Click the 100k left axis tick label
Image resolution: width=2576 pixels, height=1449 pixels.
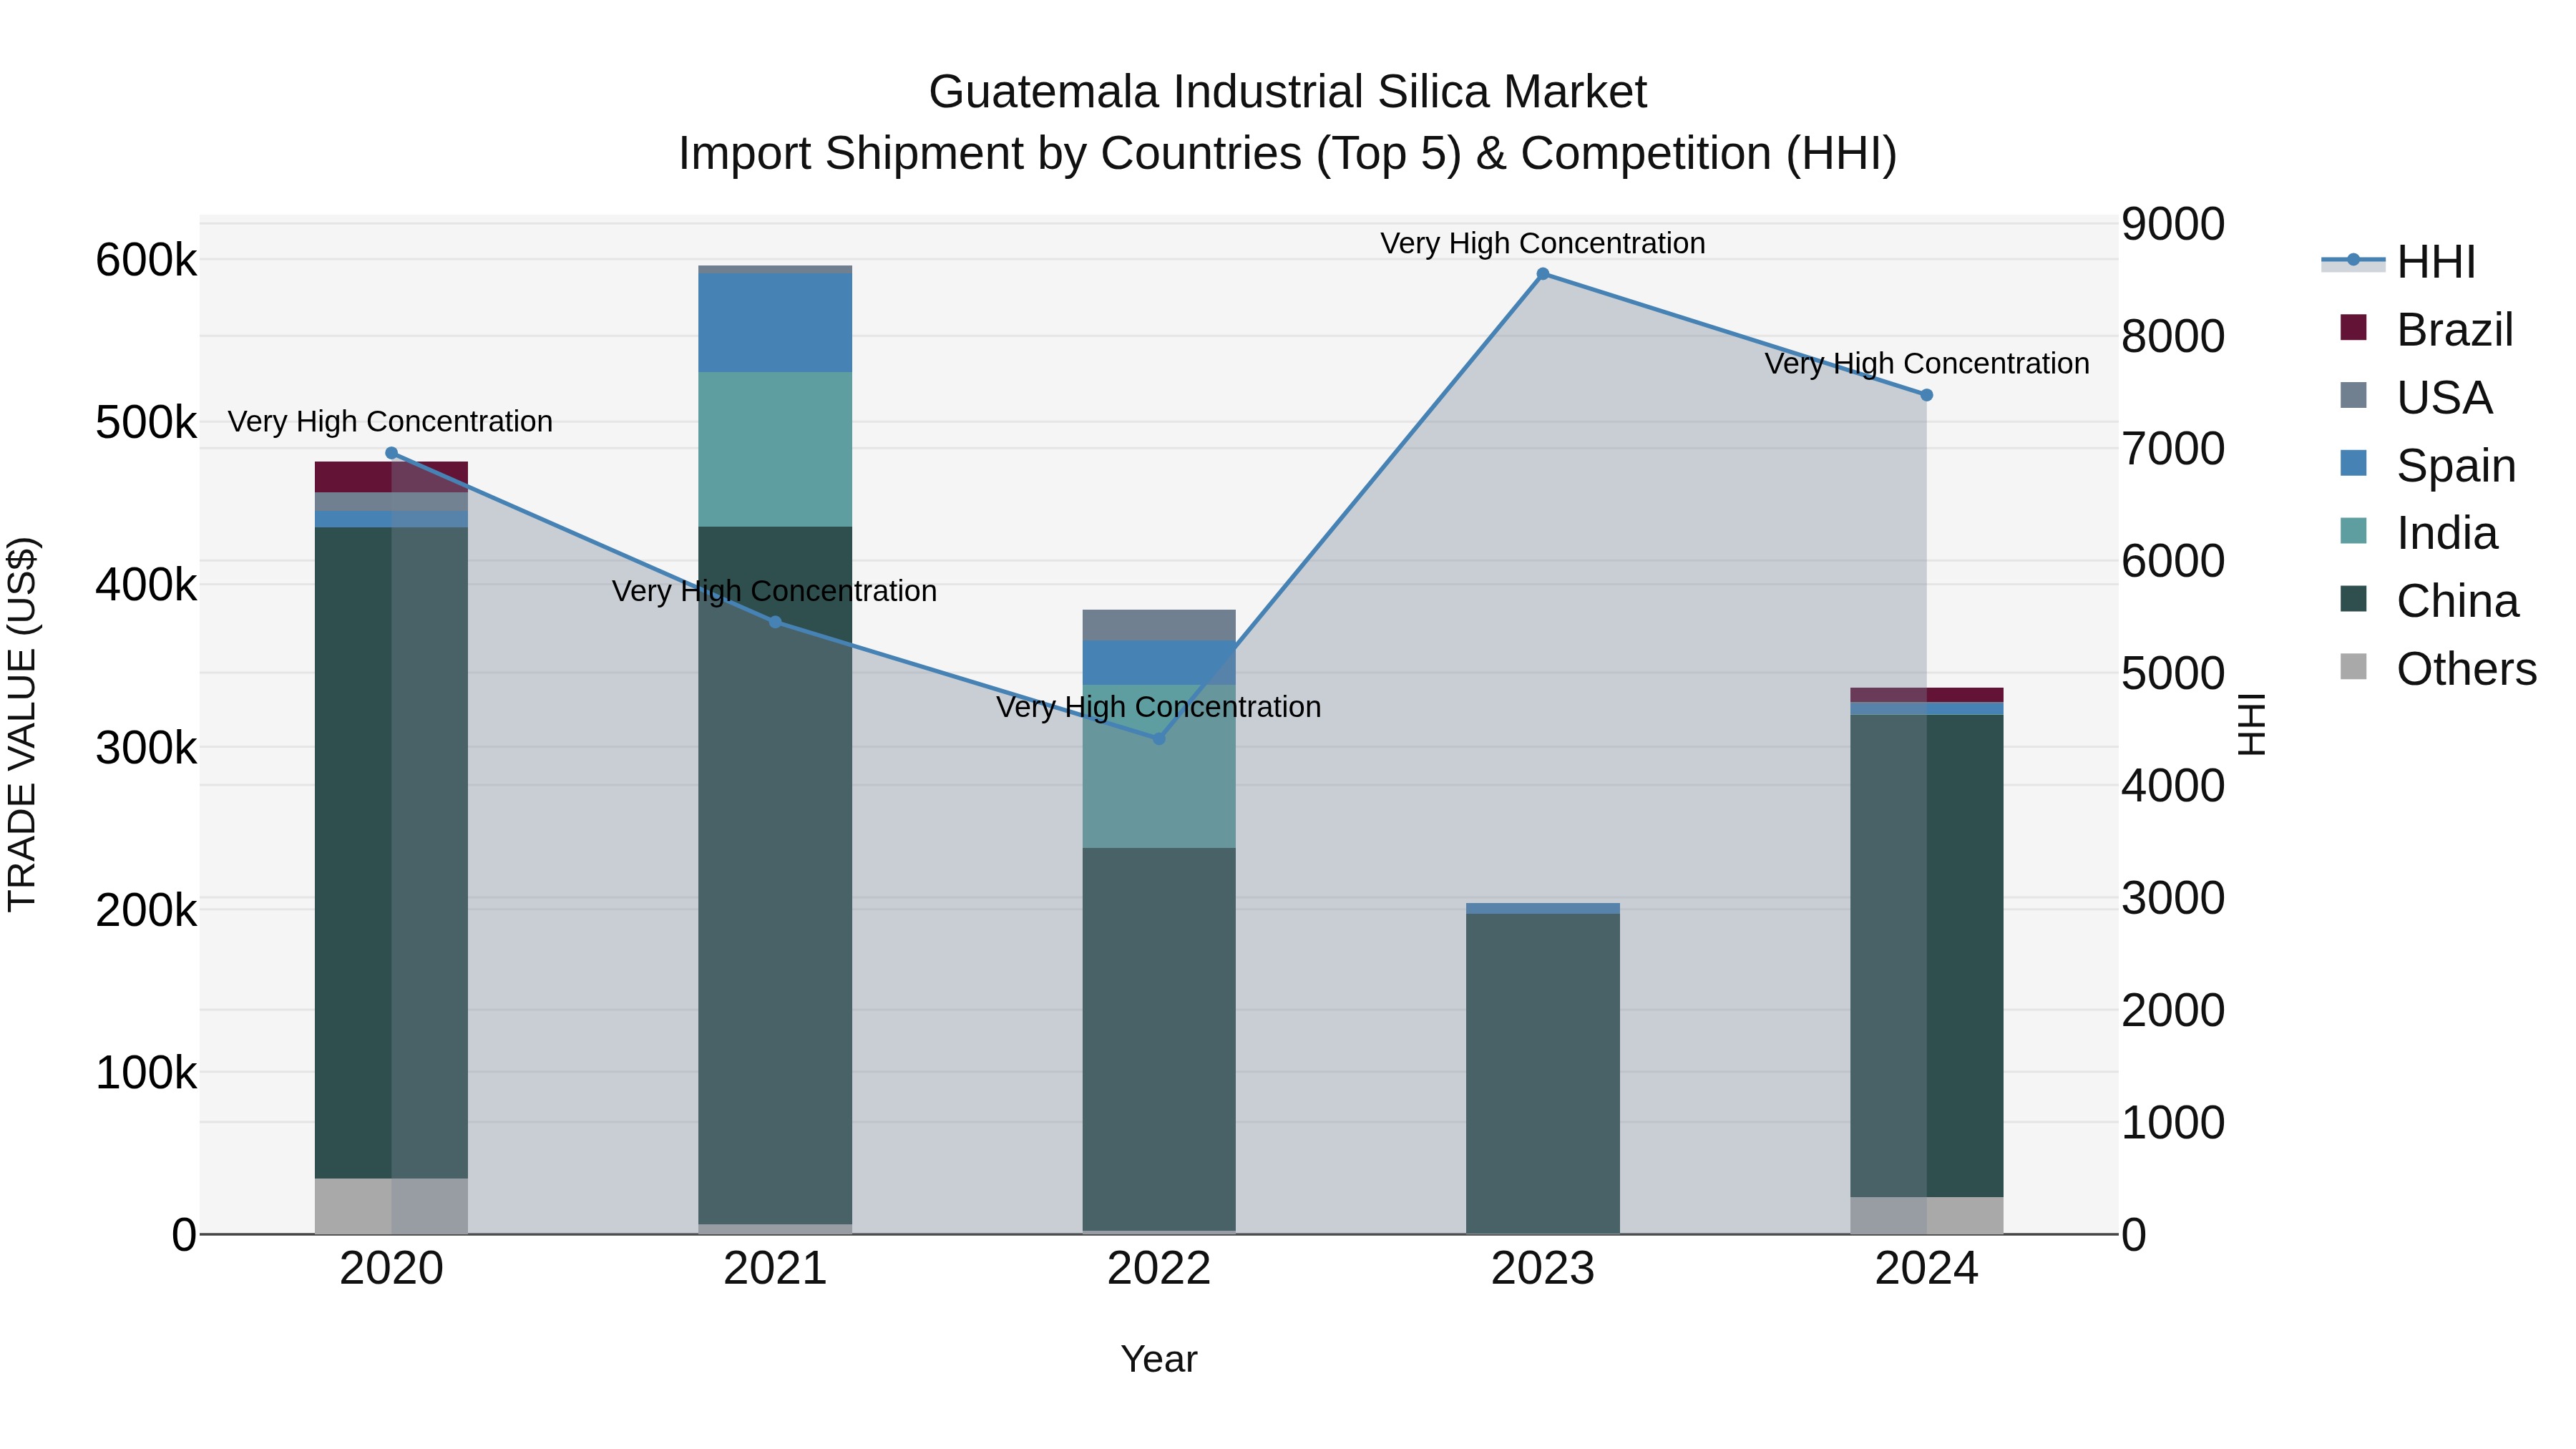146,1072
